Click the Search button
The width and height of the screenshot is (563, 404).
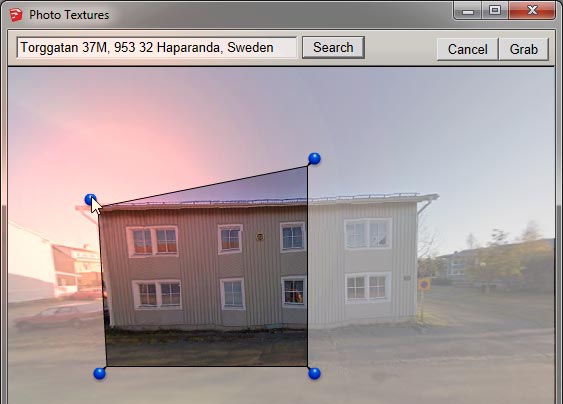(333, 47)
